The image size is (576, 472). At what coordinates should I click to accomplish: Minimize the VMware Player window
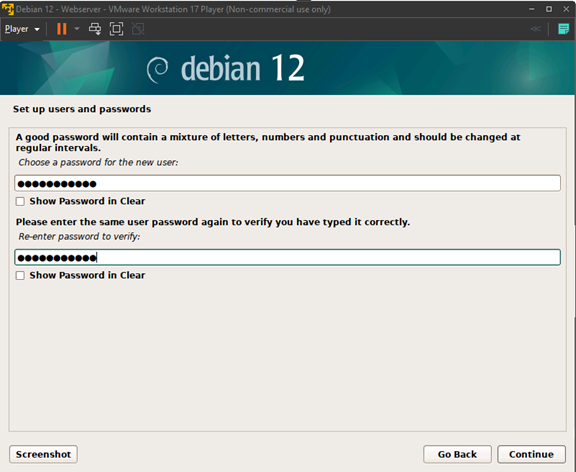pyautogui.click(x=532, y=9)
